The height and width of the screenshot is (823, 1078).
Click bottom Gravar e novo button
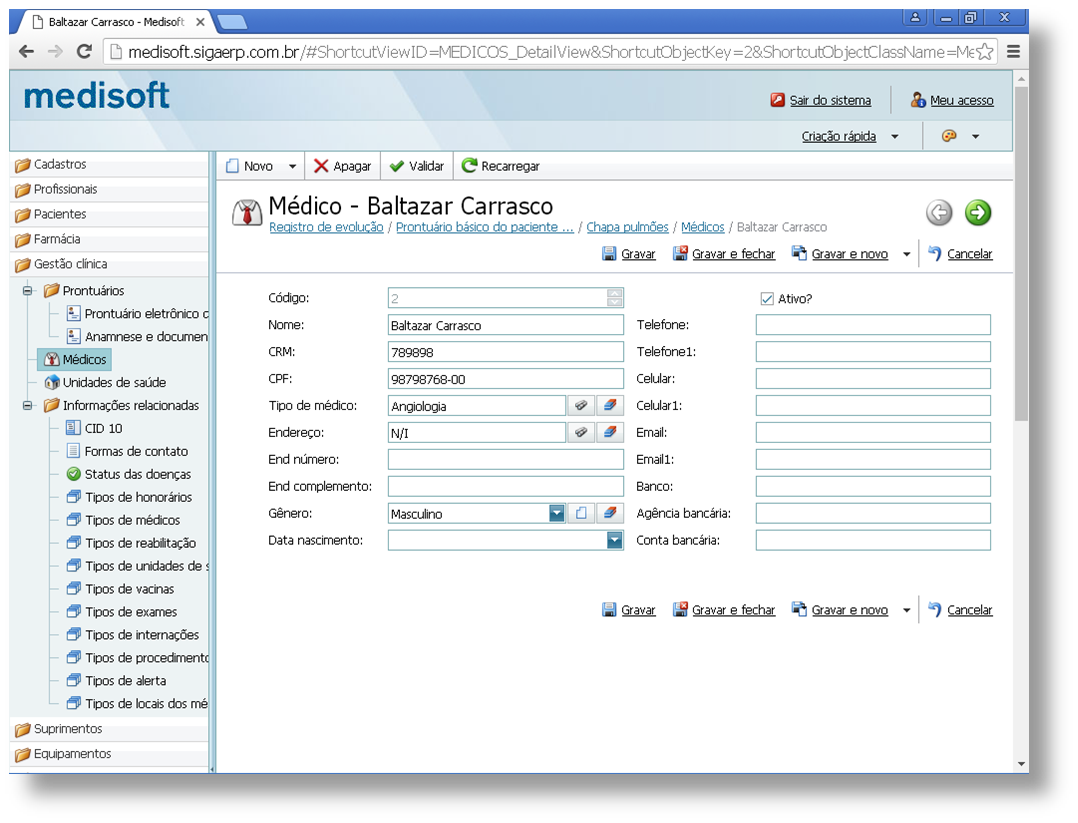(x=840, y=610)
